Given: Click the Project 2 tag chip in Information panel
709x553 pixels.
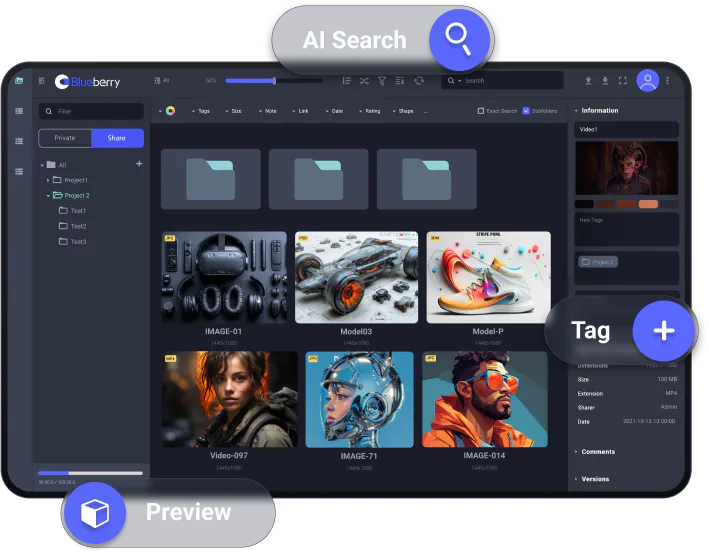Looking at the screenshot, I should pyautogui.click(x=598, y=262).
